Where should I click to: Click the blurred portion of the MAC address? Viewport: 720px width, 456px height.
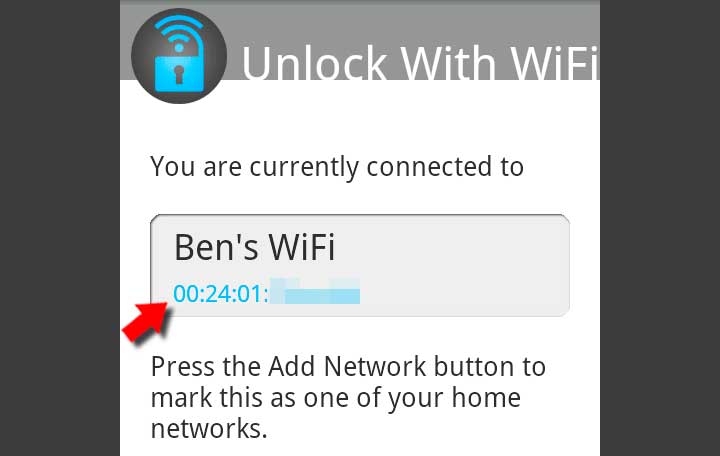[x=315, y=291]
